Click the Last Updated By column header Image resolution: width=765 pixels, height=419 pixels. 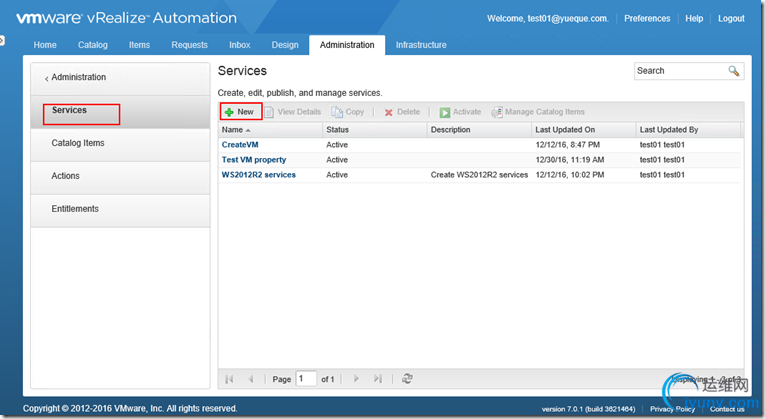688,130
